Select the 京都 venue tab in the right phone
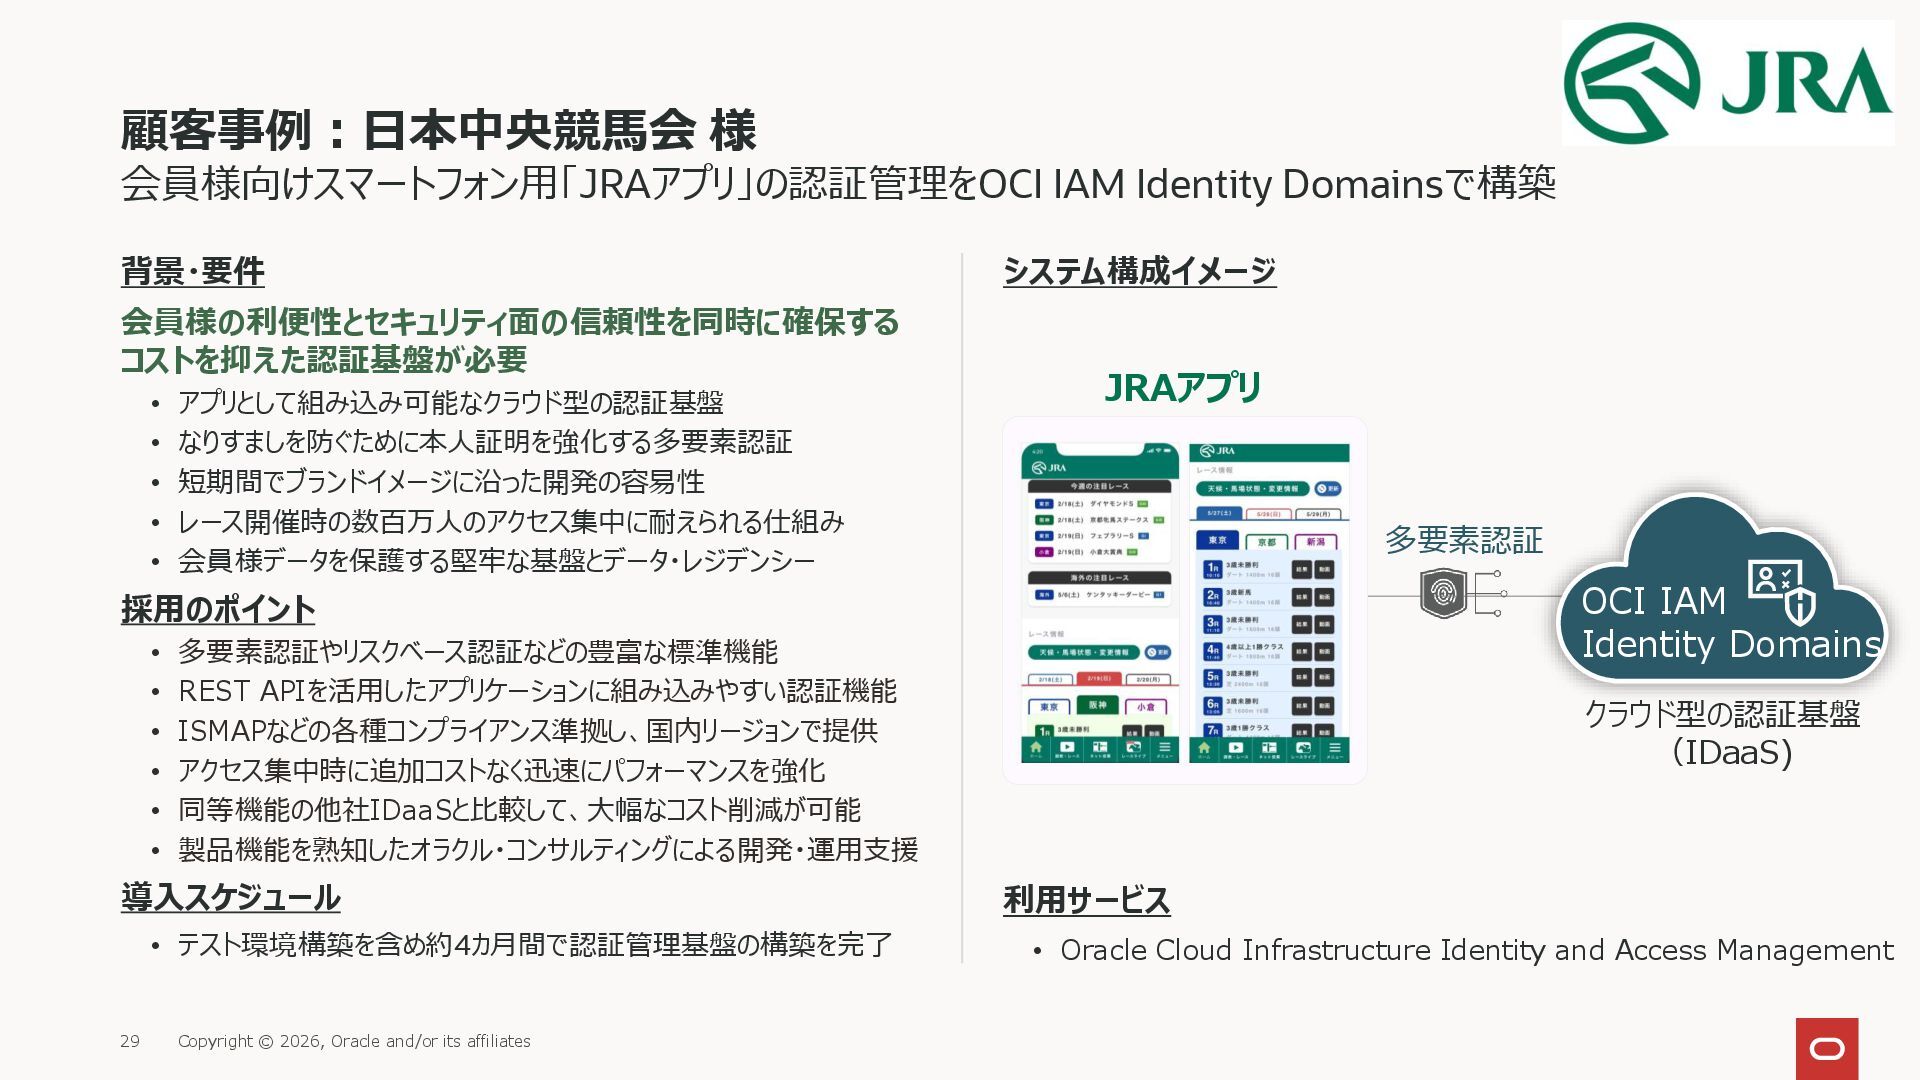The height and width of the screenshot is (1080, 1920). pyautogui.click(x=1267, y=541)
